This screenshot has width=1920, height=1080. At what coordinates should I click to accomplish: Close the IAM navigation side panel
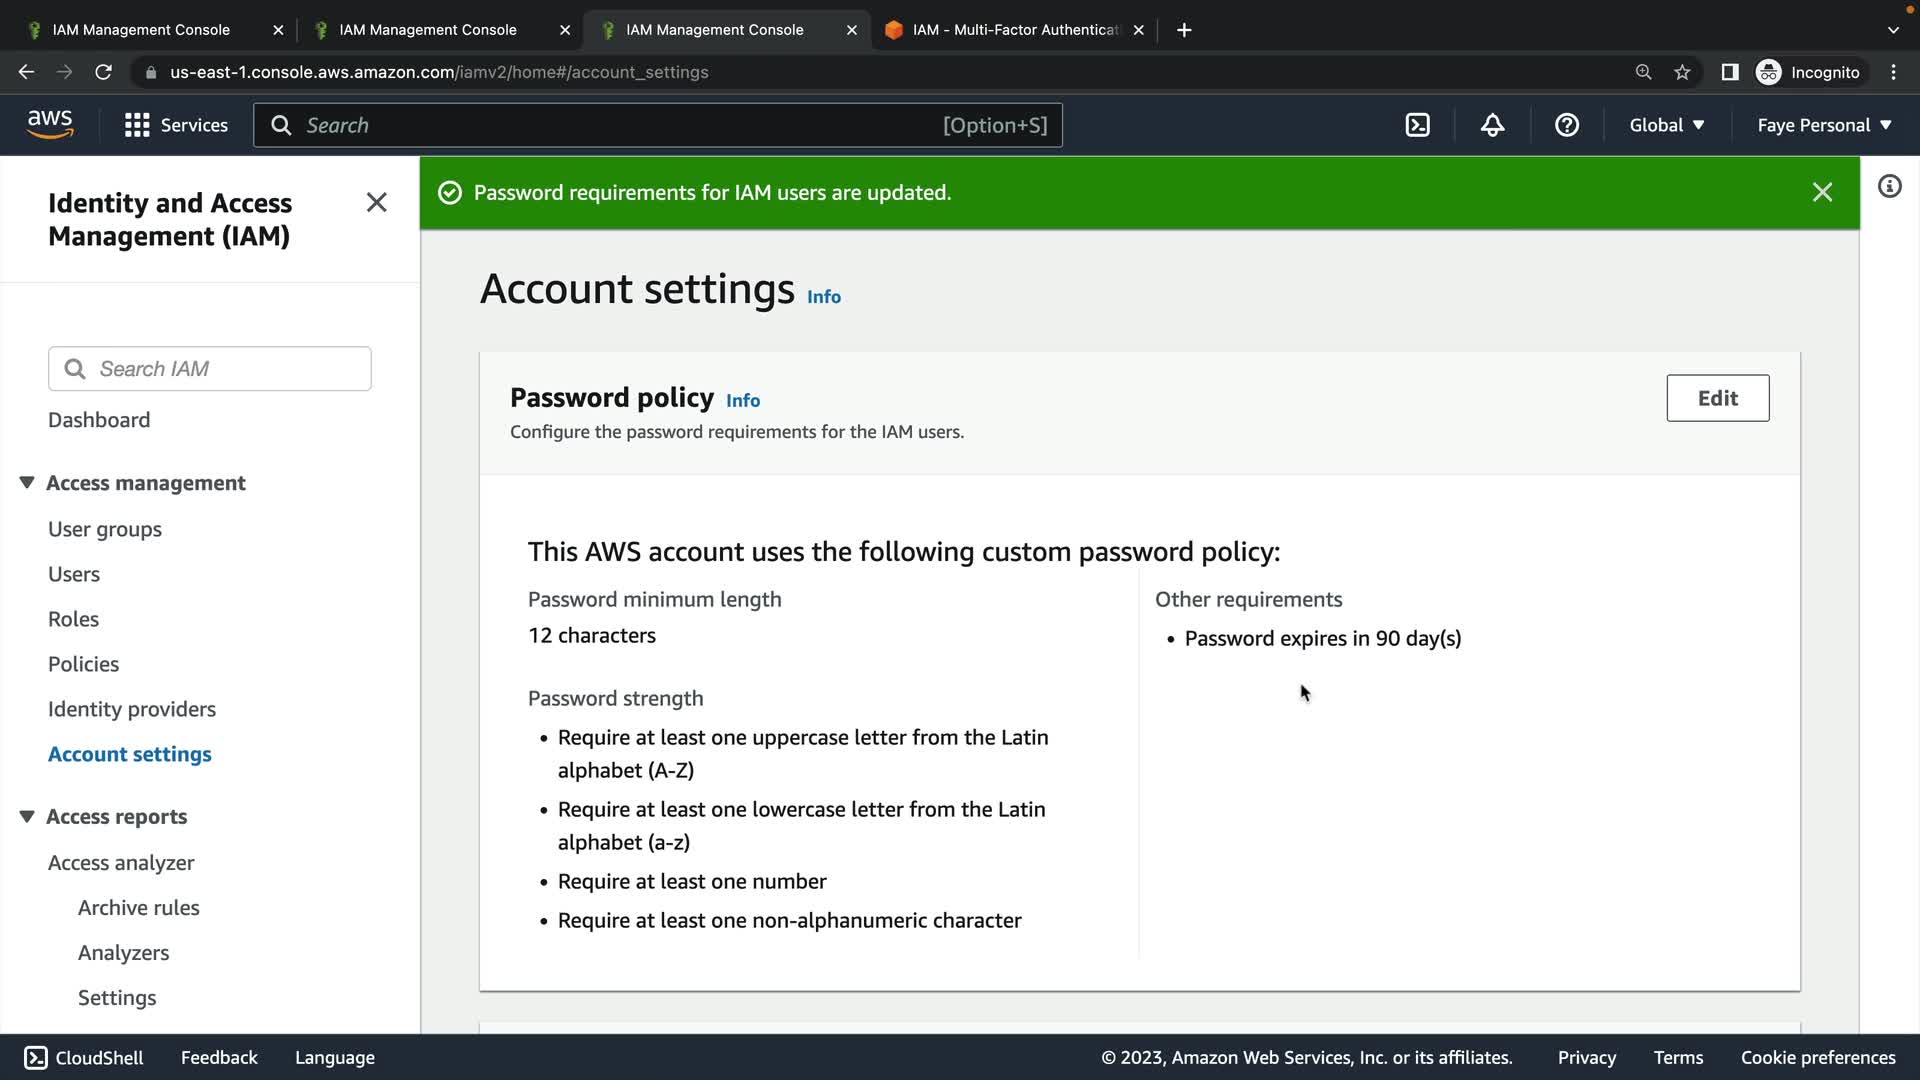tap(376, 203)
